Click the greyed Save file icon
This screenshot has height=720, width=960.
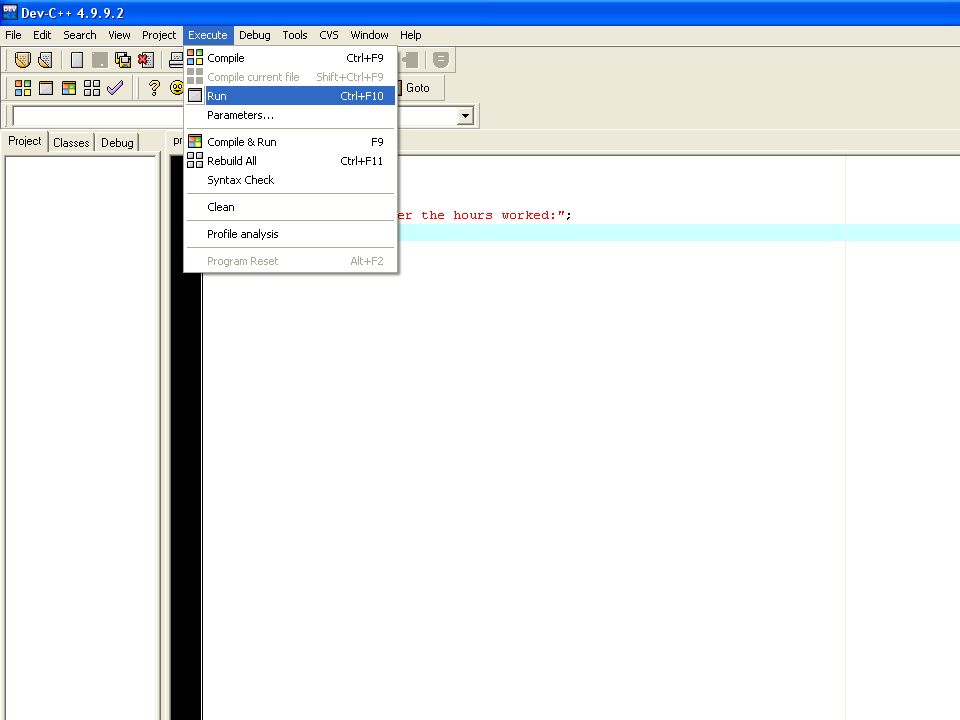click(x=99, y=60)
